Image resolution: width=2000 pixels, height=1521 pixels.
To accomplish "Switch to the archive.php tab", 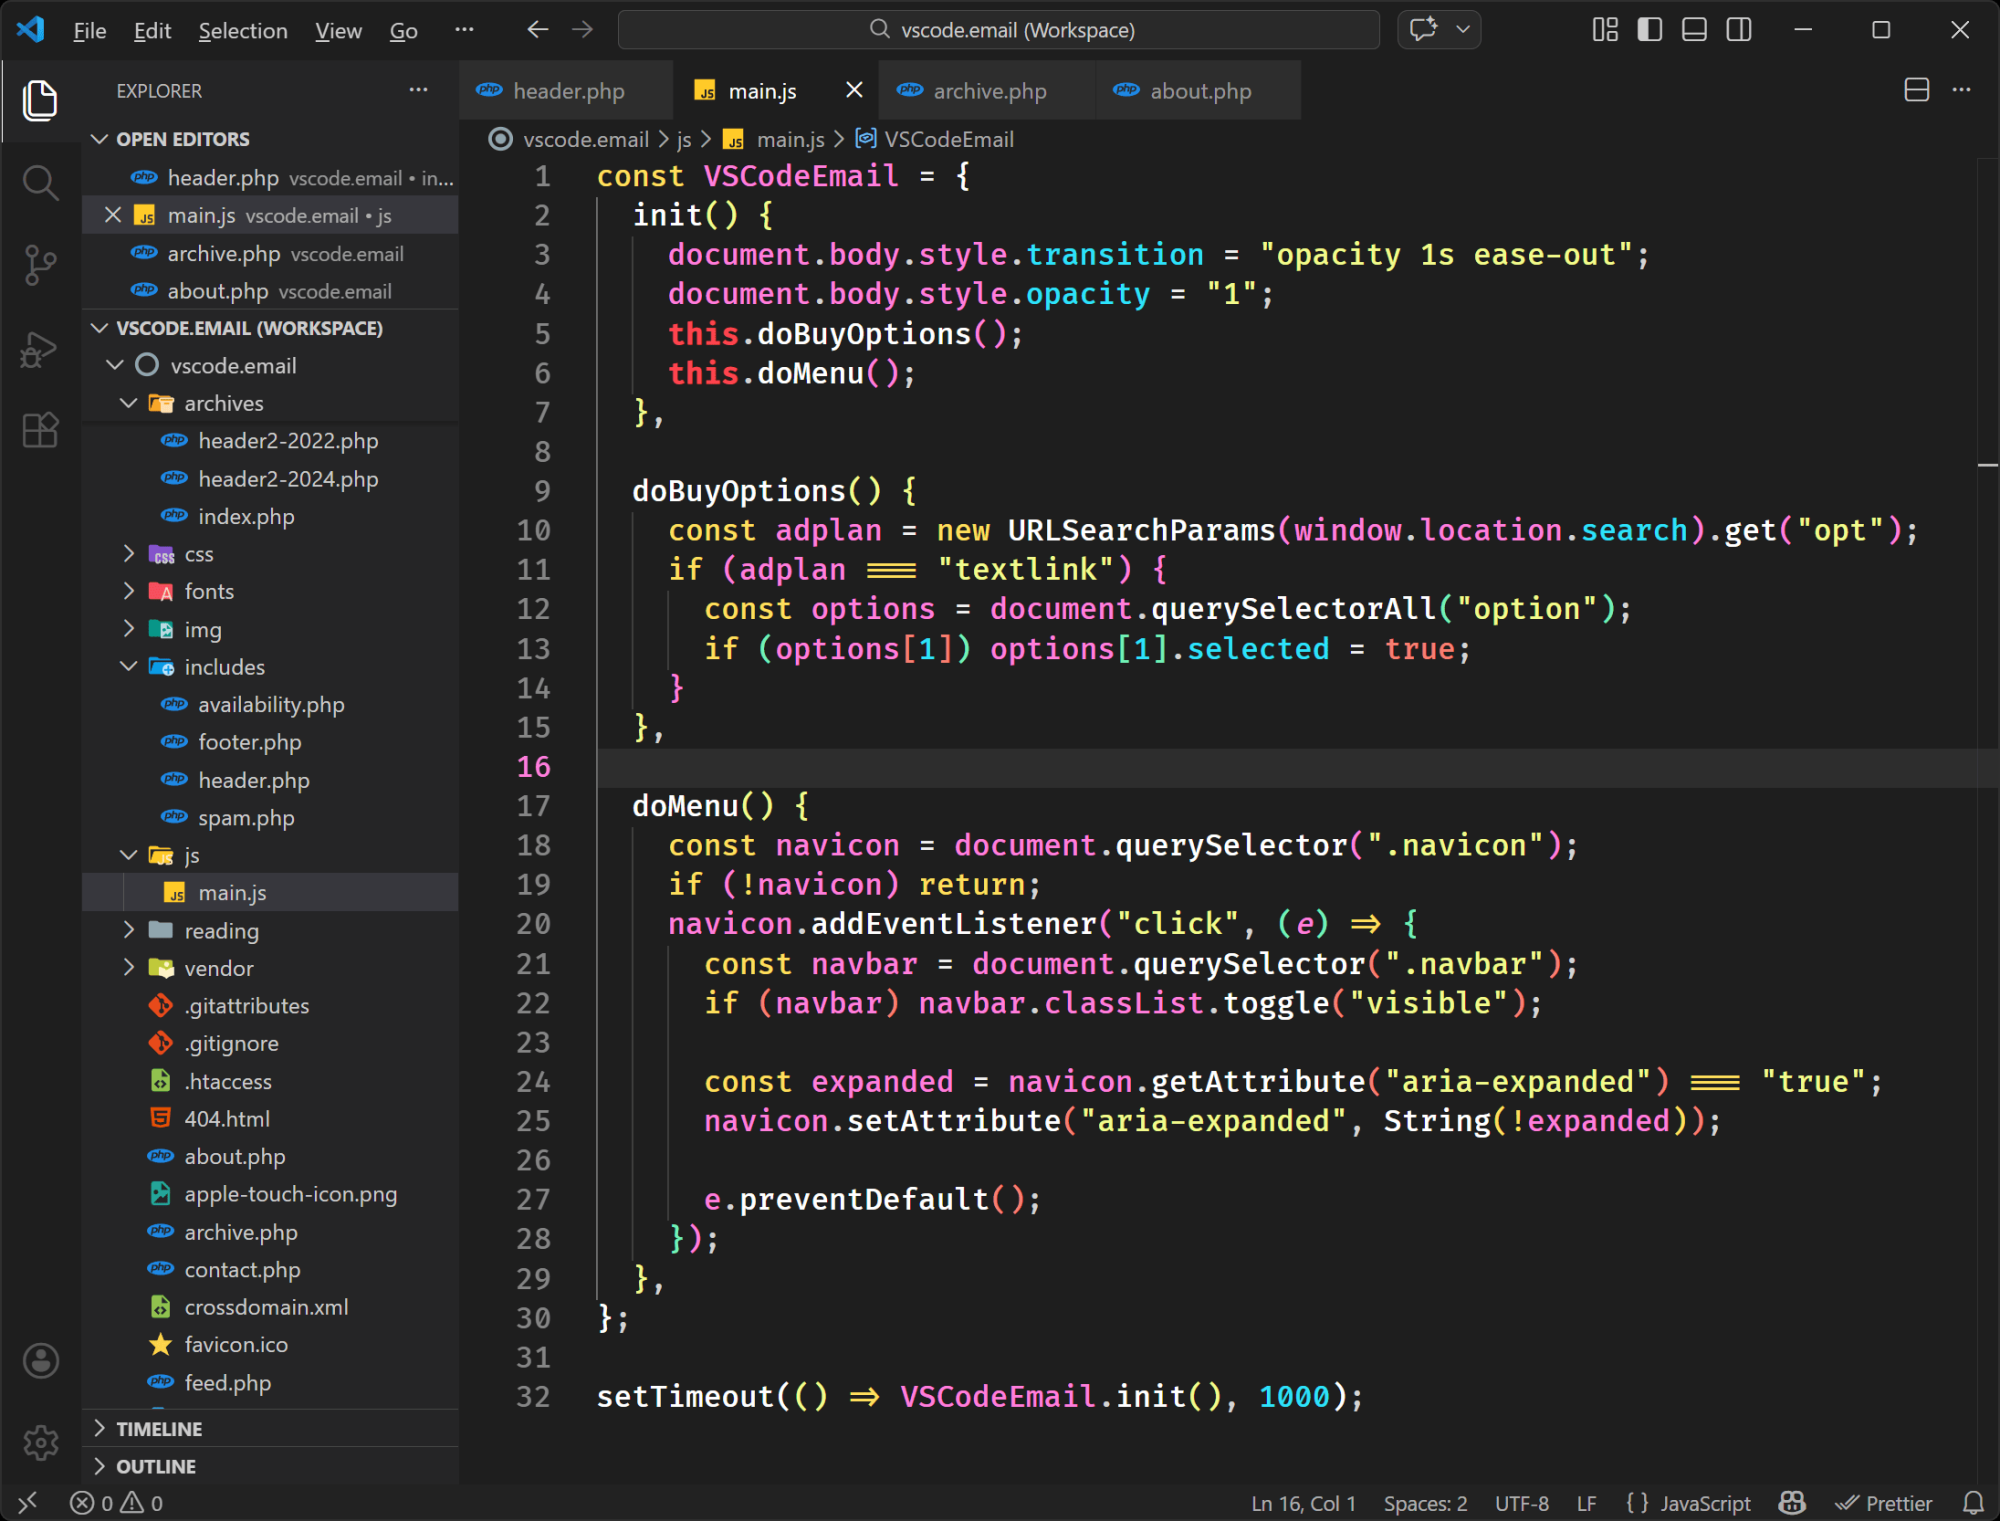I will click(x=988, y=90).
